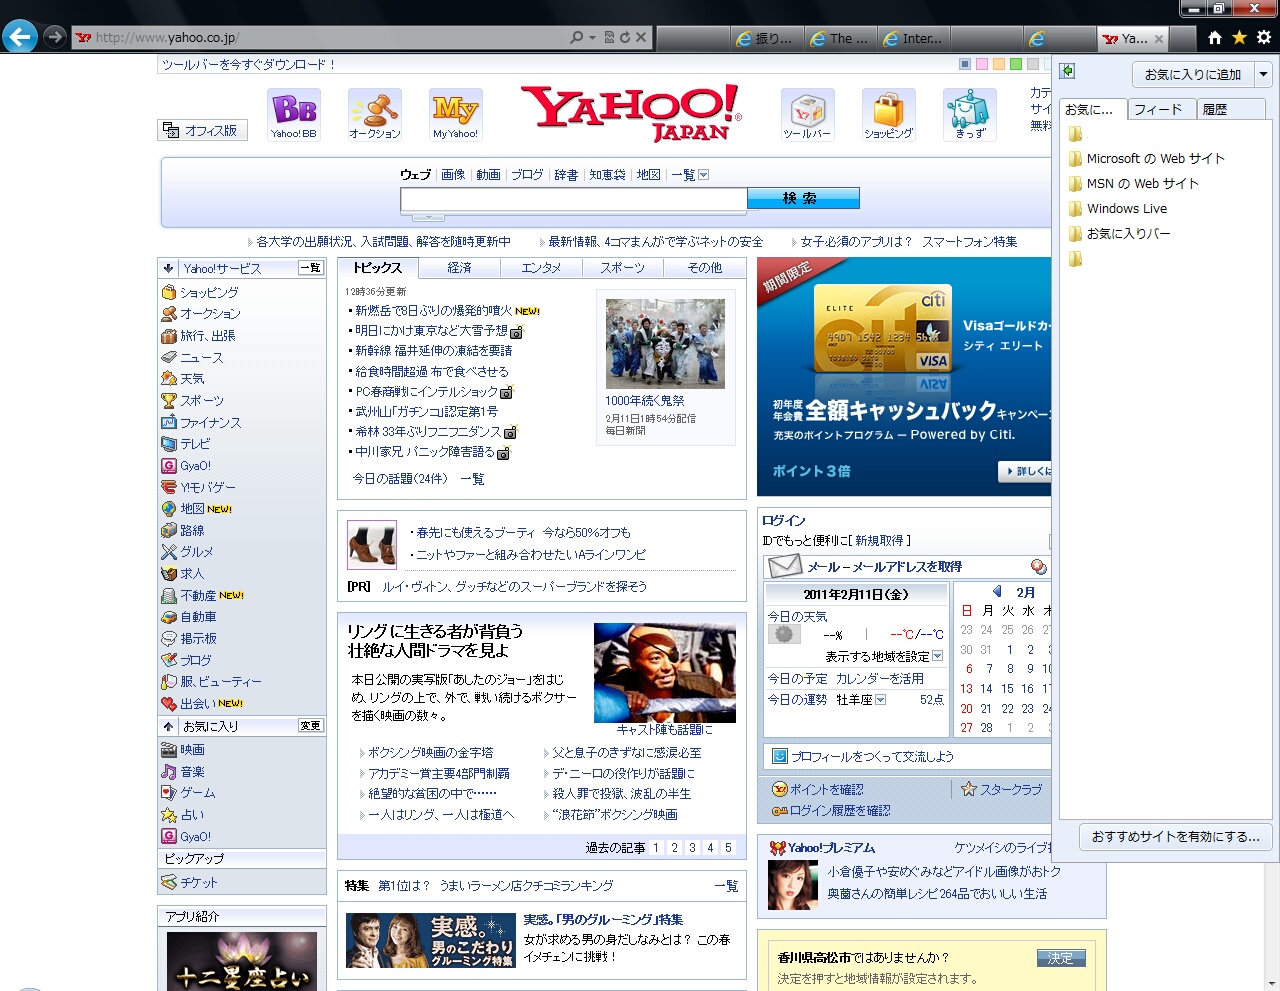Pin the Favorites Center with the green arrow icon
1280x991 pixels.
point(1067,71)
